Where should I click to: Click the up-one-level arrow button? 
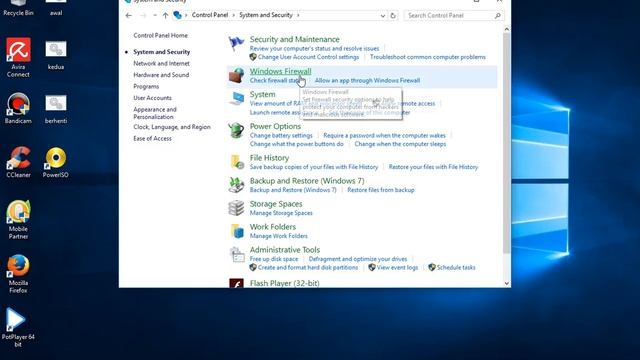tap(165, 16)
